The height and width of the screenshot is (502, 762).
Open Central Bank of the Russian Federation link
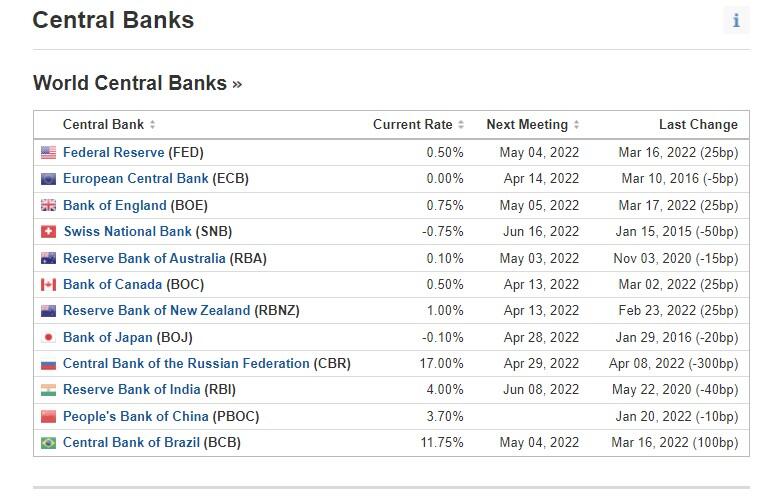(186, 364)
